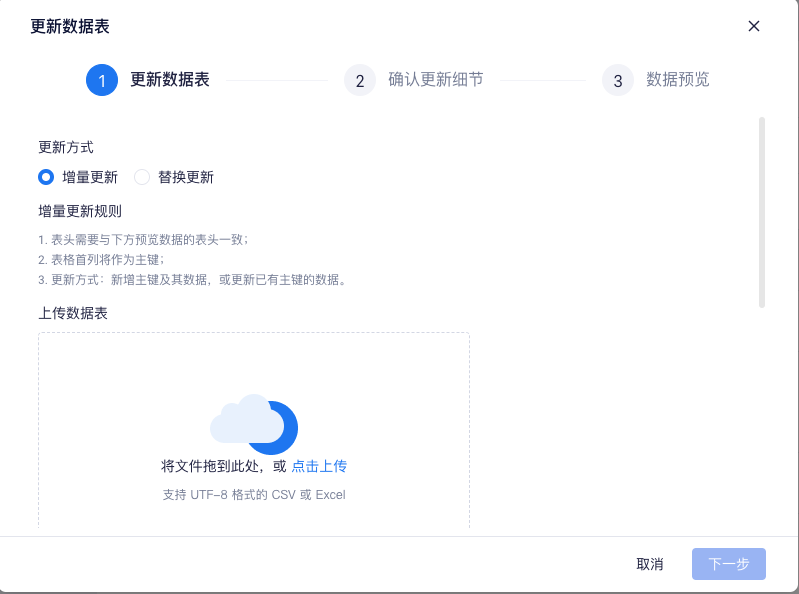This screenshot has height=594, width=799.
Task: Click the rule text 表格首列将作为主键
Action: 101,260
